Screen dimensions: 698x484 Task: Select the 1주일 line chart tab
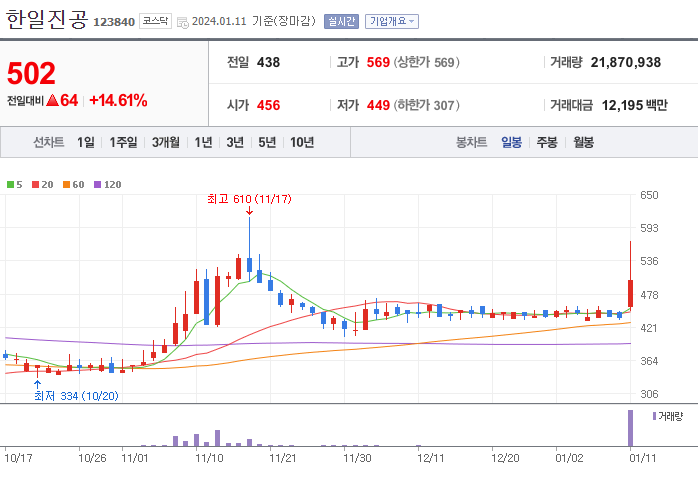click(123, 142)
